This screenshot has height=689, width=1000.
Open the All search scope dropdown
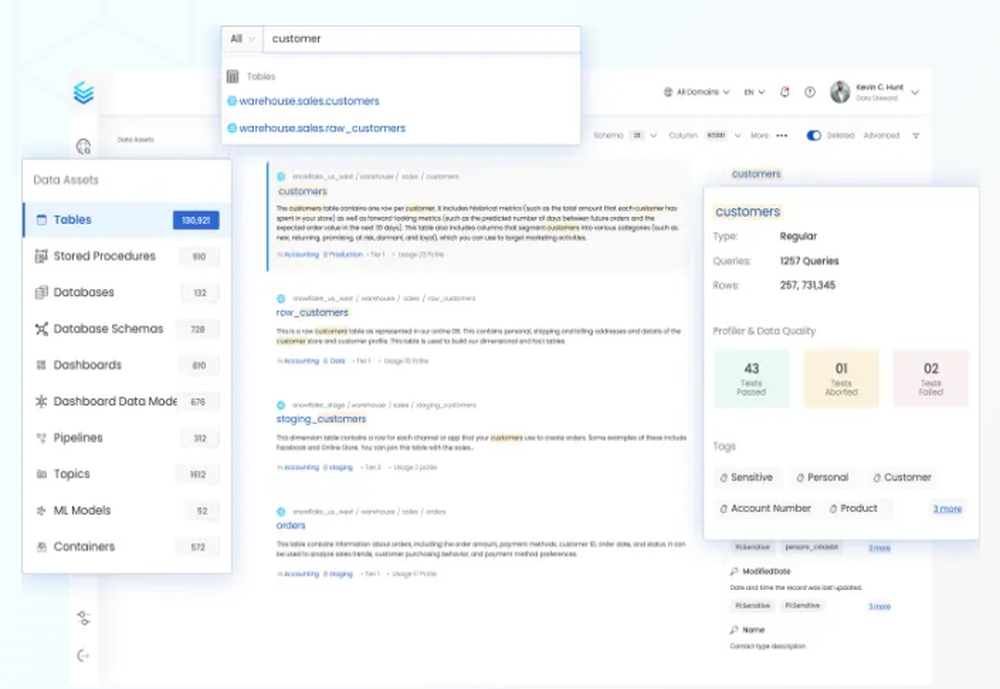pos(242,39)
